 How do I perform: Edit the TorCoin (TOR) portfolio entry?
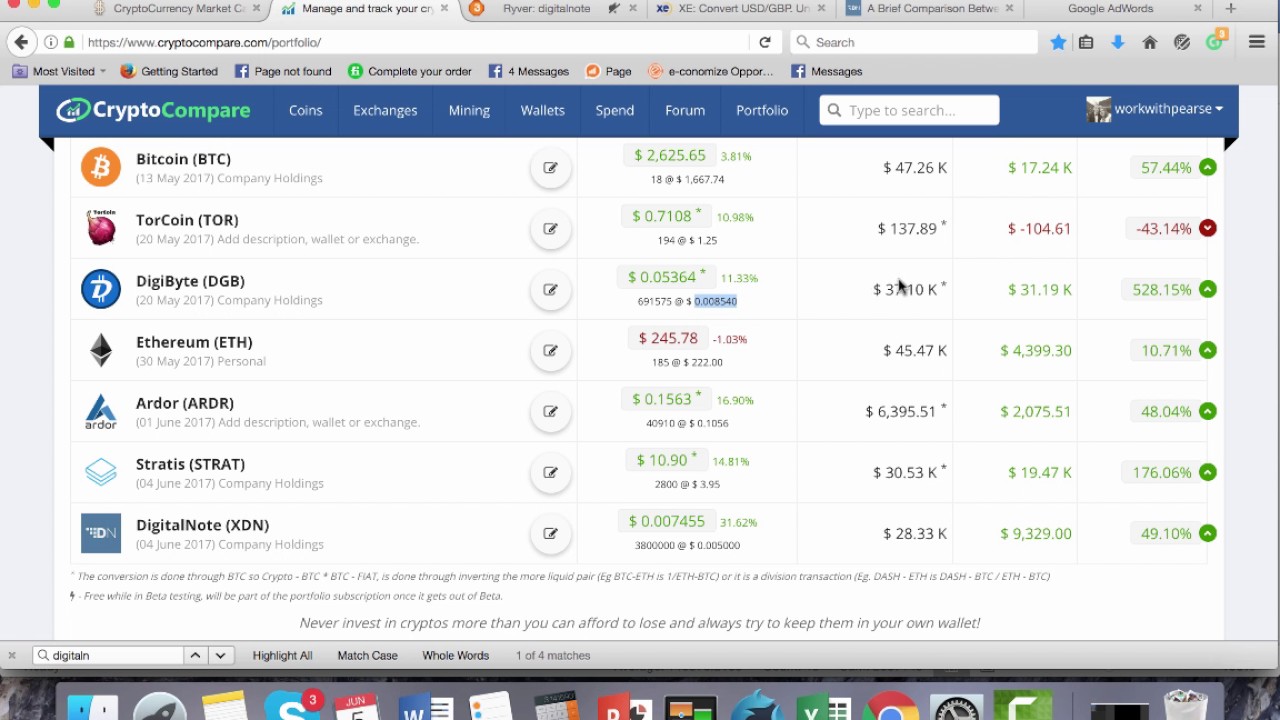coord(550,229)
